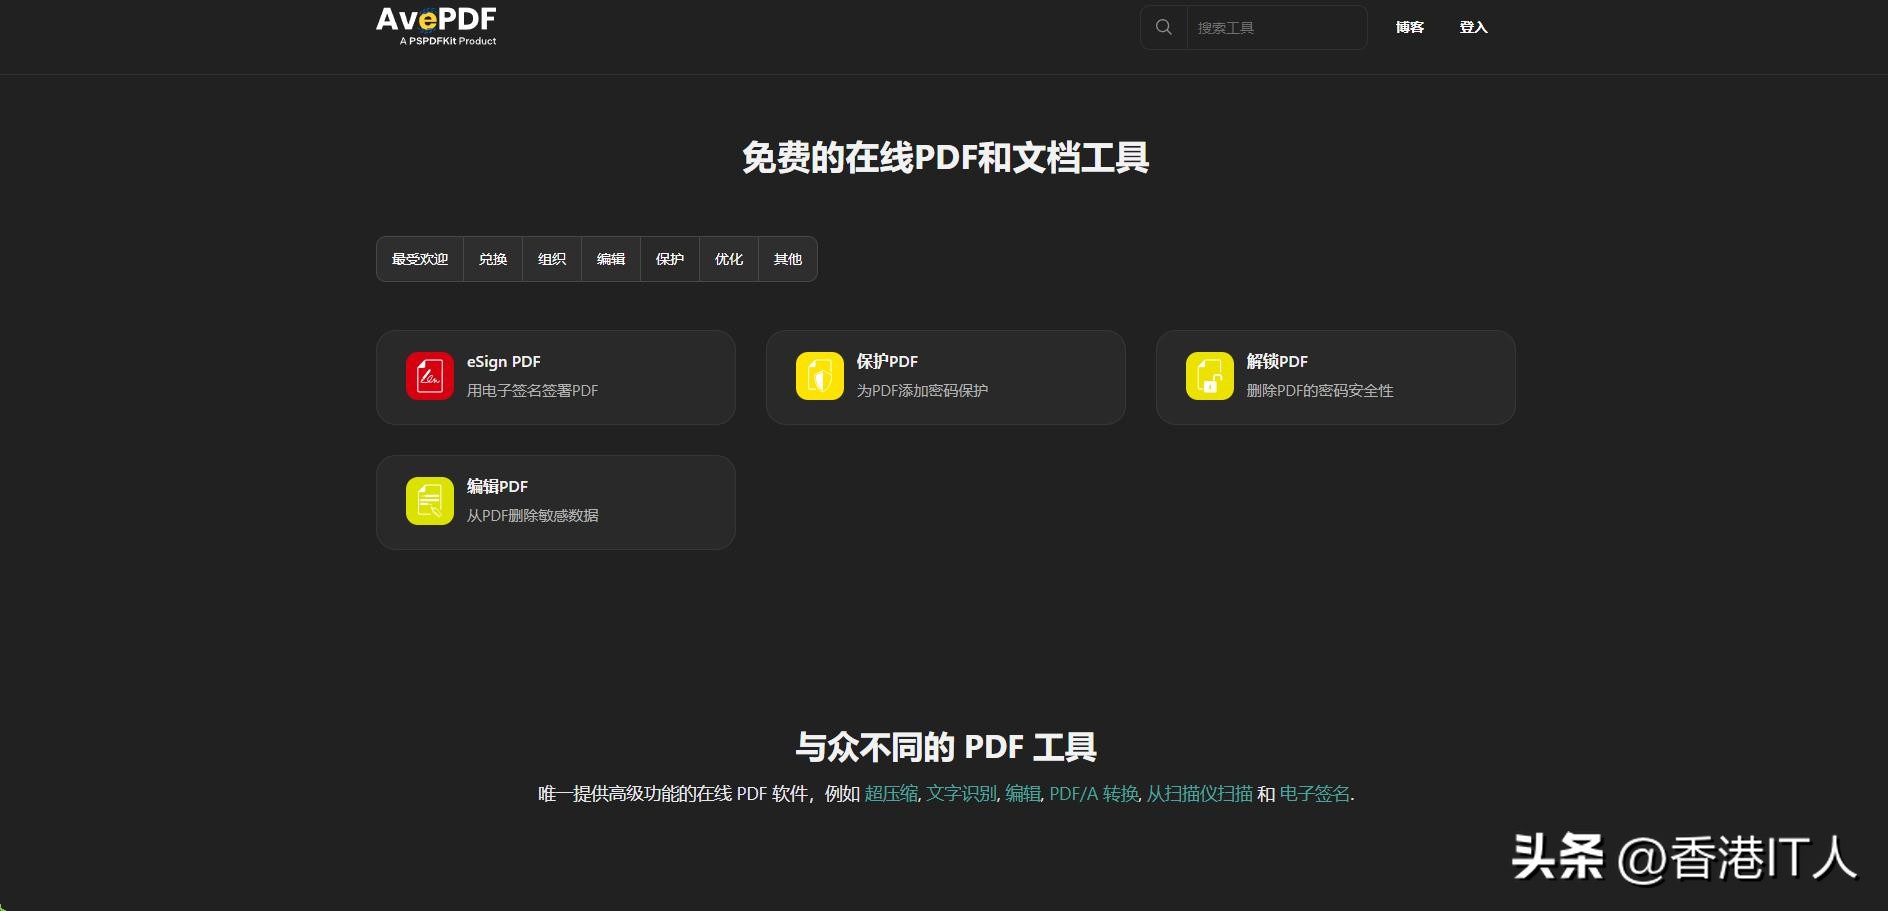Click the 用电子签名签署PDF description text
The height and width of the screenshot is (911, 1888).
(x=532, y=391)
